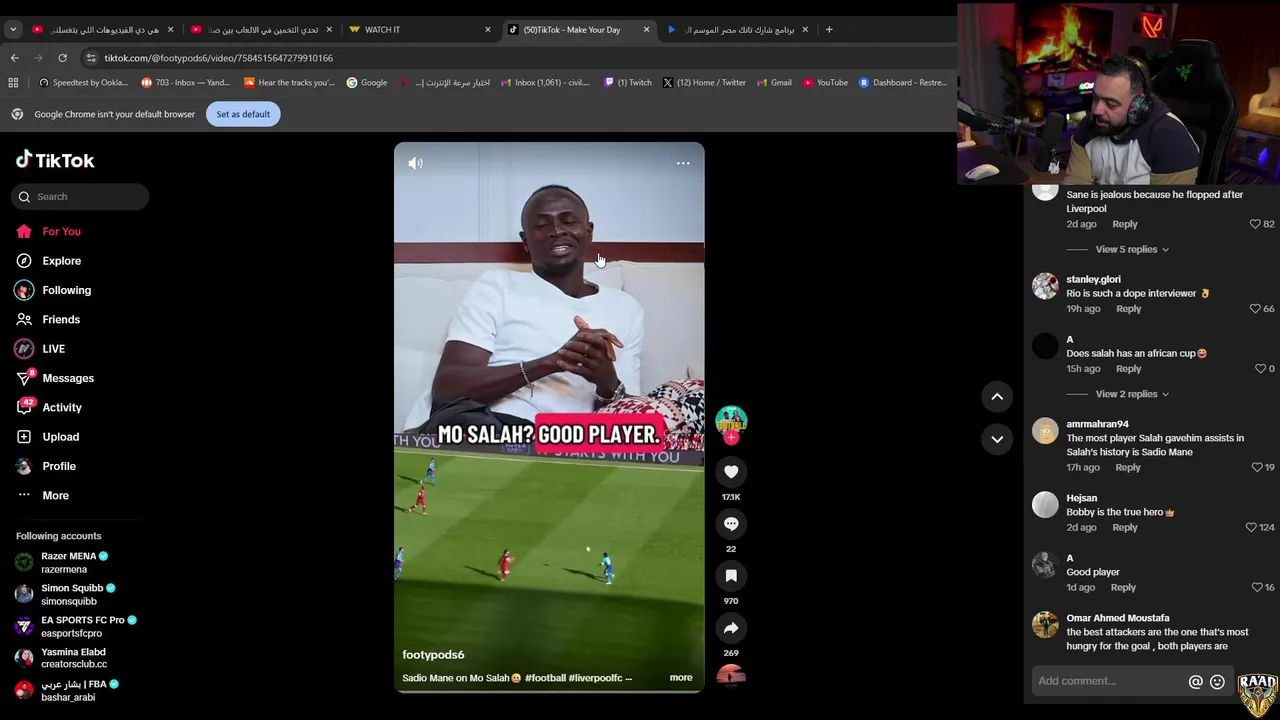Image resolution: width=1280 pixels, height=720 pixels.
Task: Open the Home / Twitter bookmark
Action: coord(704,83)
